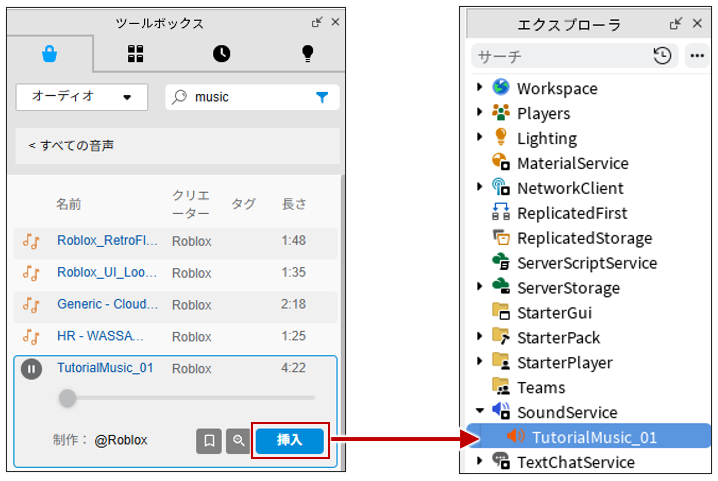
Task: Click the TutorialMusic_01 title in Toolbox list
Action: click(x=105, y=368)
